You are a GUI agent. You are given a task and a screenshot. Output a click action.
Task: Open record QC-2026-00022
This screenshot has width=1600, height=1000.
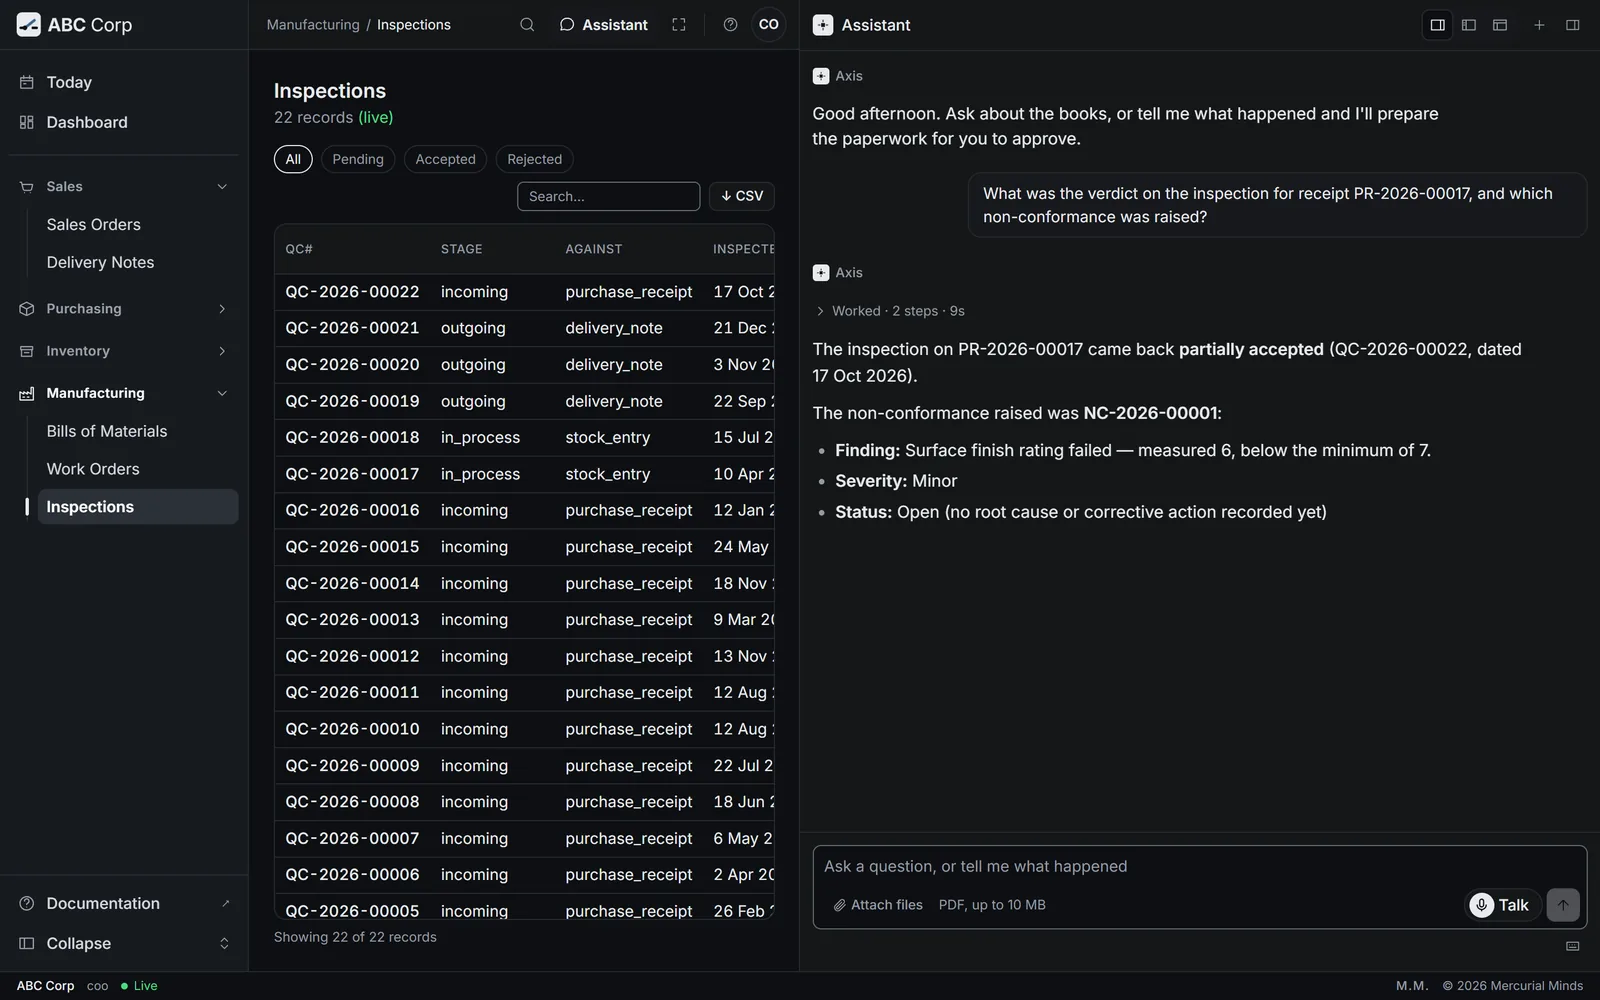(x=524, y=292)
